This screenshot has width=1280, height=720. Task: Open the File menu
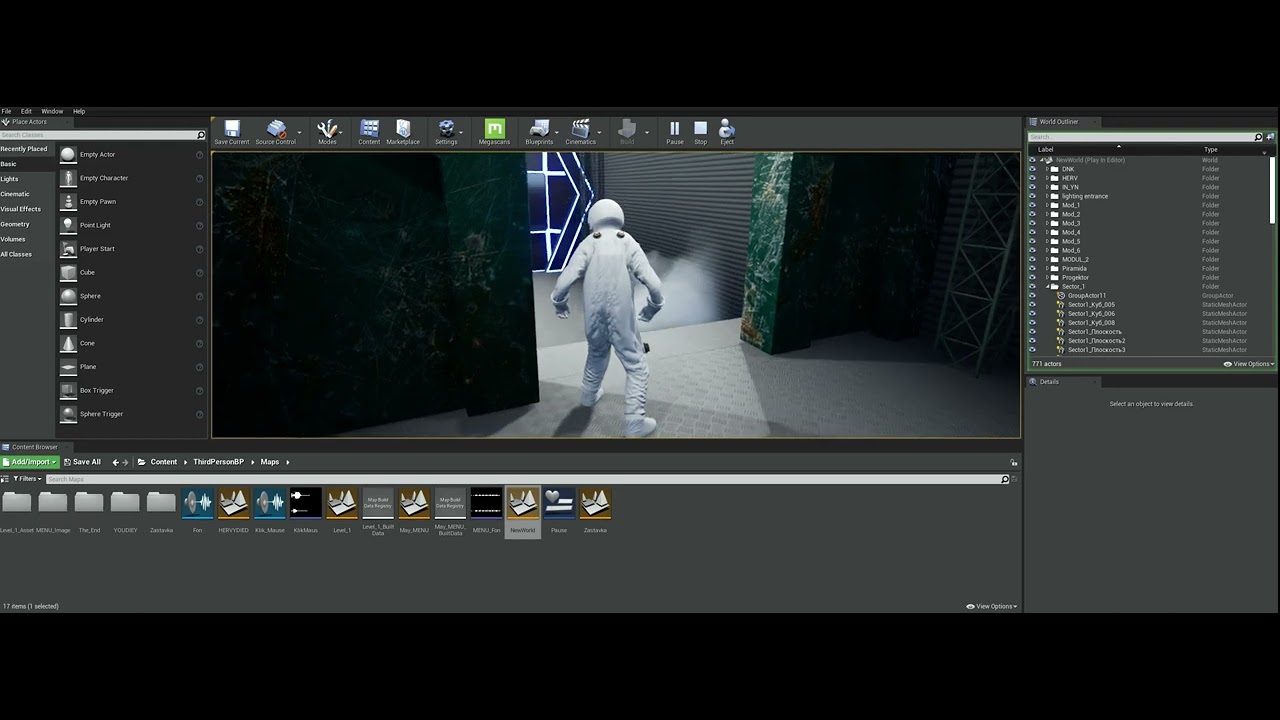pyautogui.click(x=6, y=111)
